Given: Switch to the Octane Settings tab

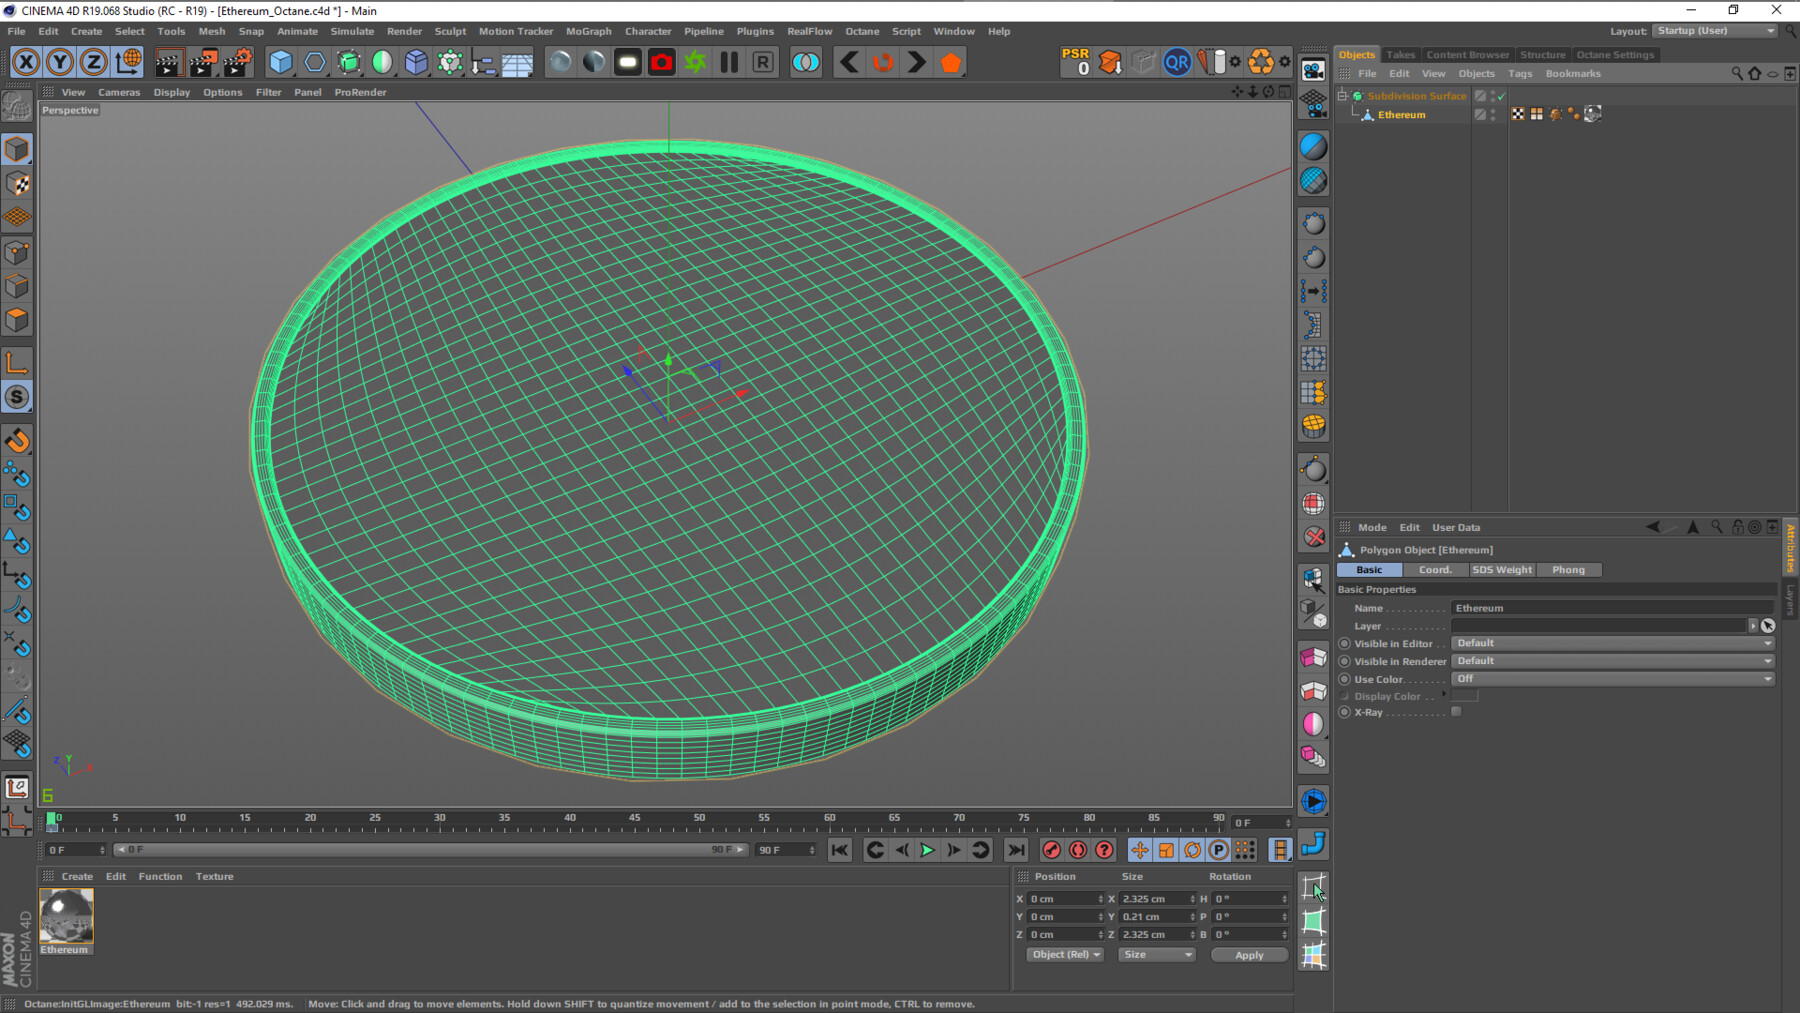Looking at the screenshot, I should tap(1615, 54).
